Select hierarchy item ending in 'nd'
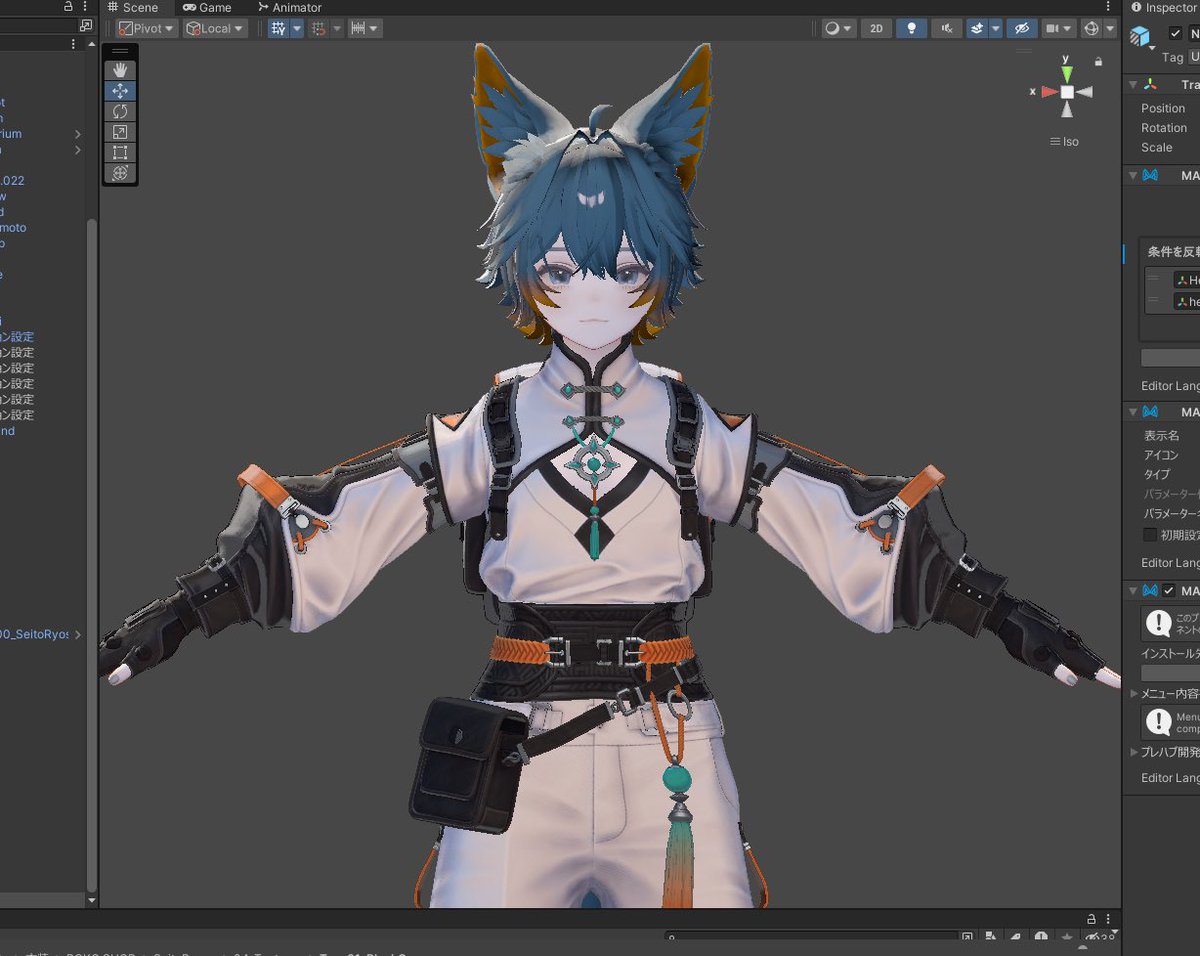Image resolution: width=1200 pixels, height=956 pixels. [8, 431]
